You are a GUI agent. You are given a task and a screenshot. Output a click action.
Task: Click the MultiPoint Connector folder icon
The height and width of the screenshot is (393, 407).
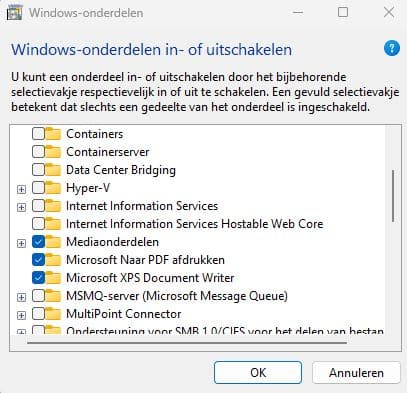pyautogui.click(x=53, y=314)
